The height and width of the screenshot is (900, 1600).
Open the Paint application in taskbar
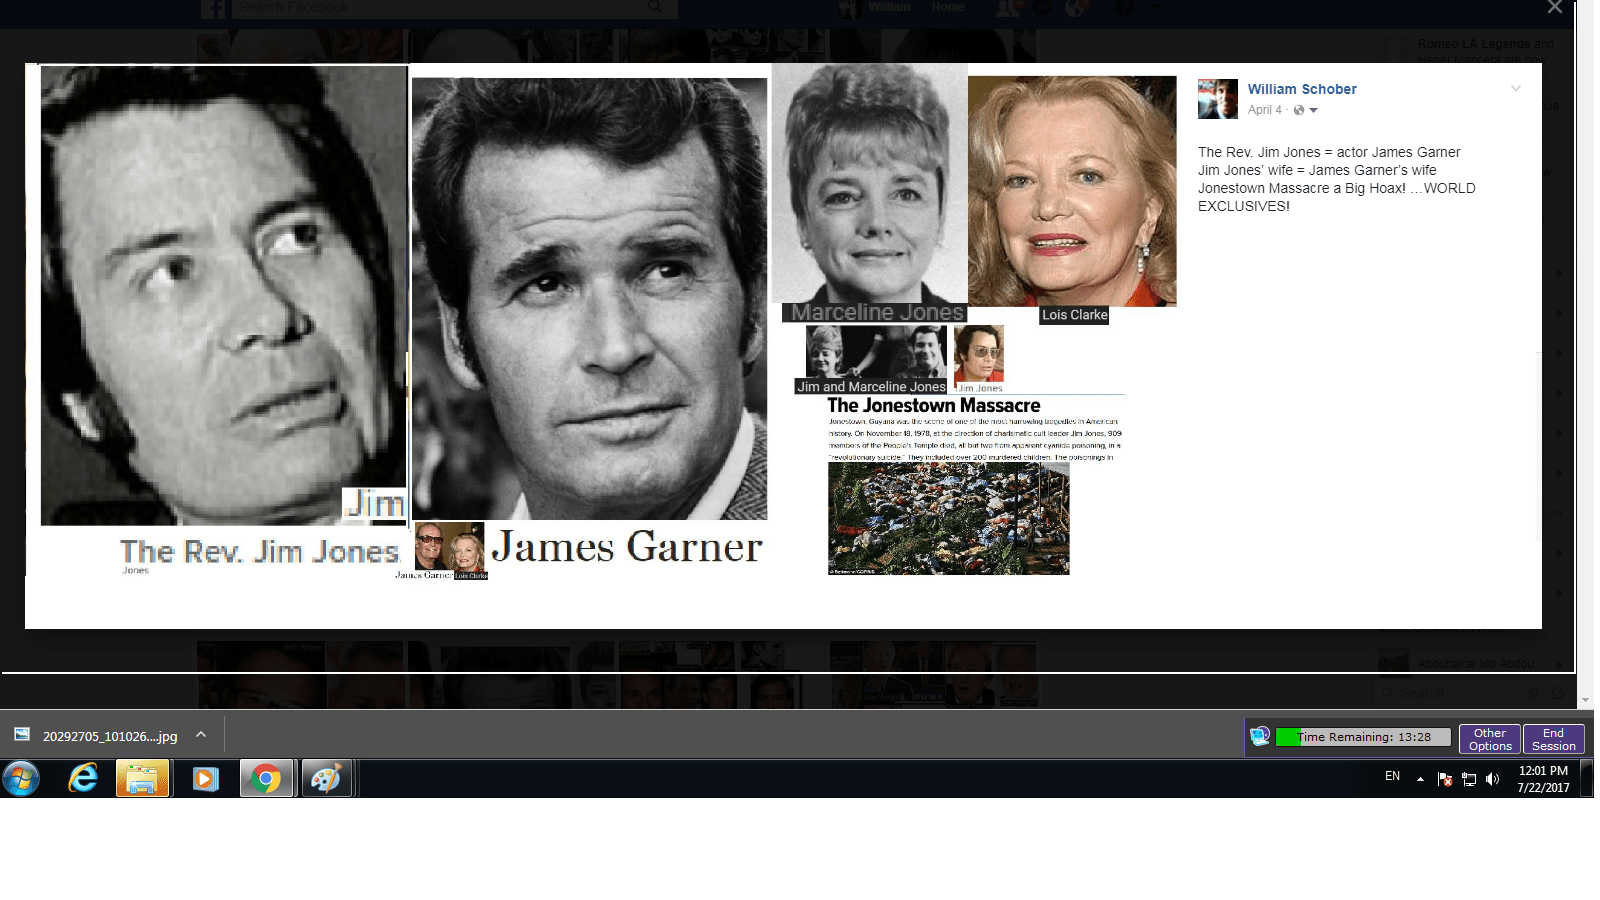click(x=326, y=778)
